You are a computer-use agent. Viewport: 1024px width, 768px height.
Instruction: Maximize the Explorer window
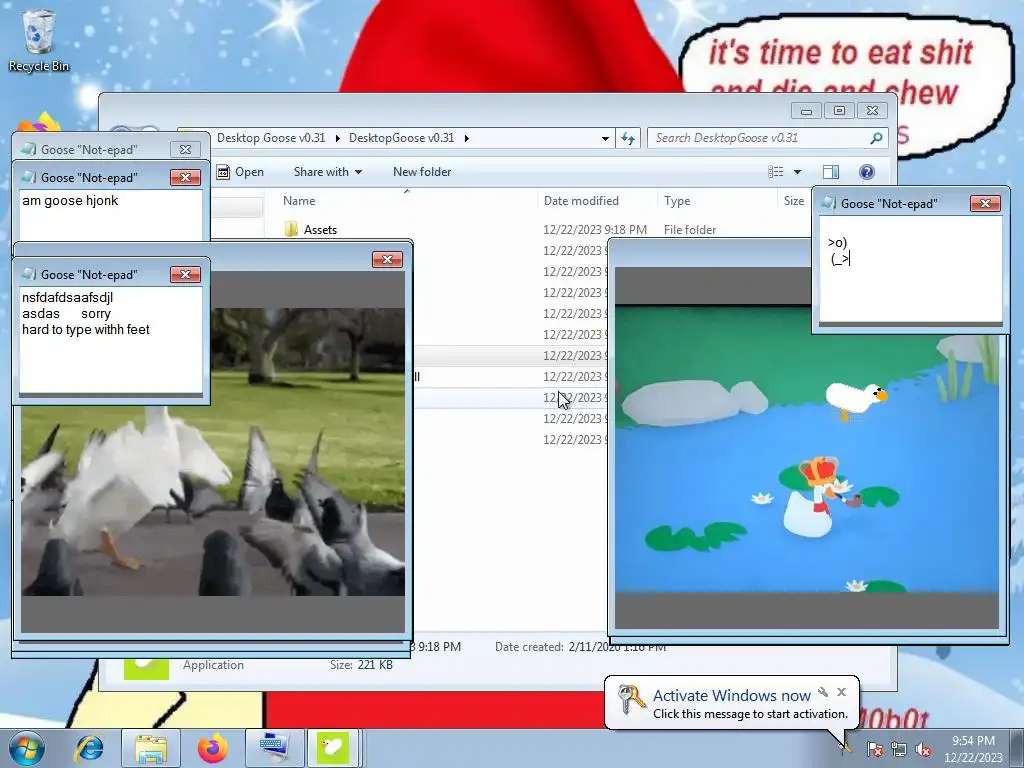click(839, 111)
